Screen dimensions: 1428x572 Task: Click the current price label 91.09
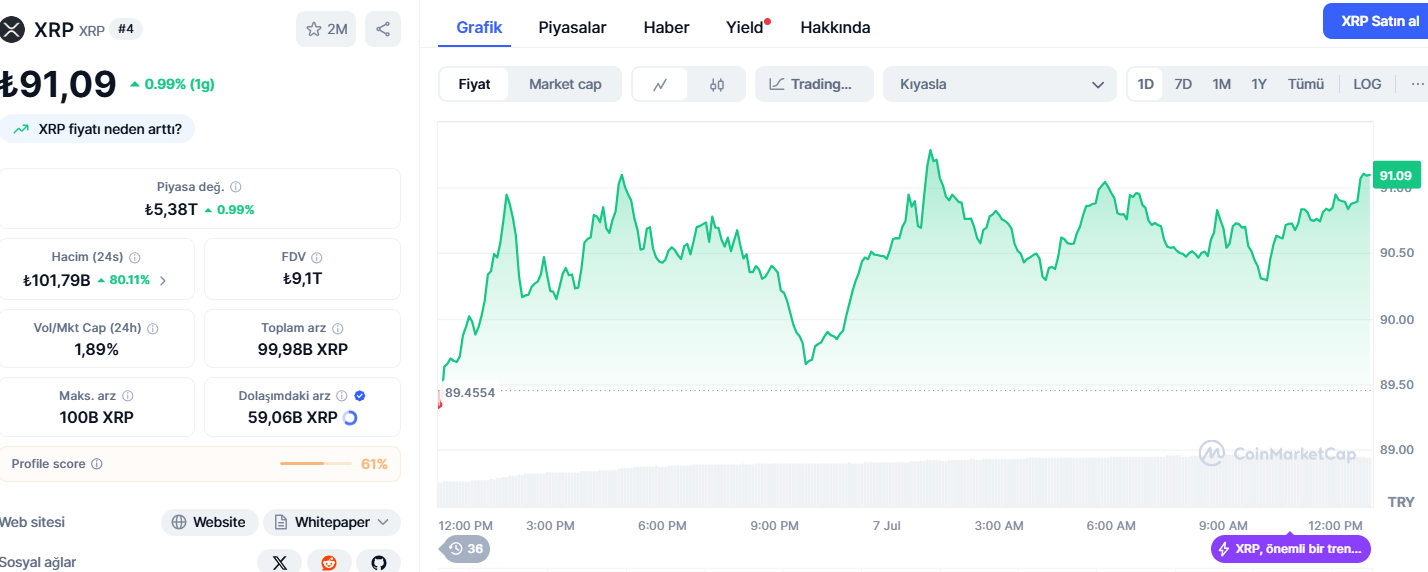(x=1396, y=176)
